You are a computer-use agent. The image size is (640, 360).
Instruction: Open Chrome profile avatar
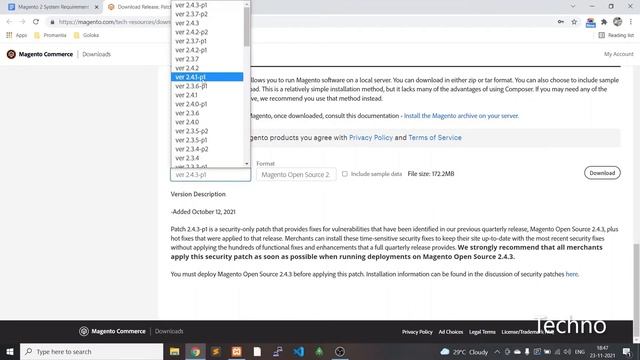[x=618, y=22]
